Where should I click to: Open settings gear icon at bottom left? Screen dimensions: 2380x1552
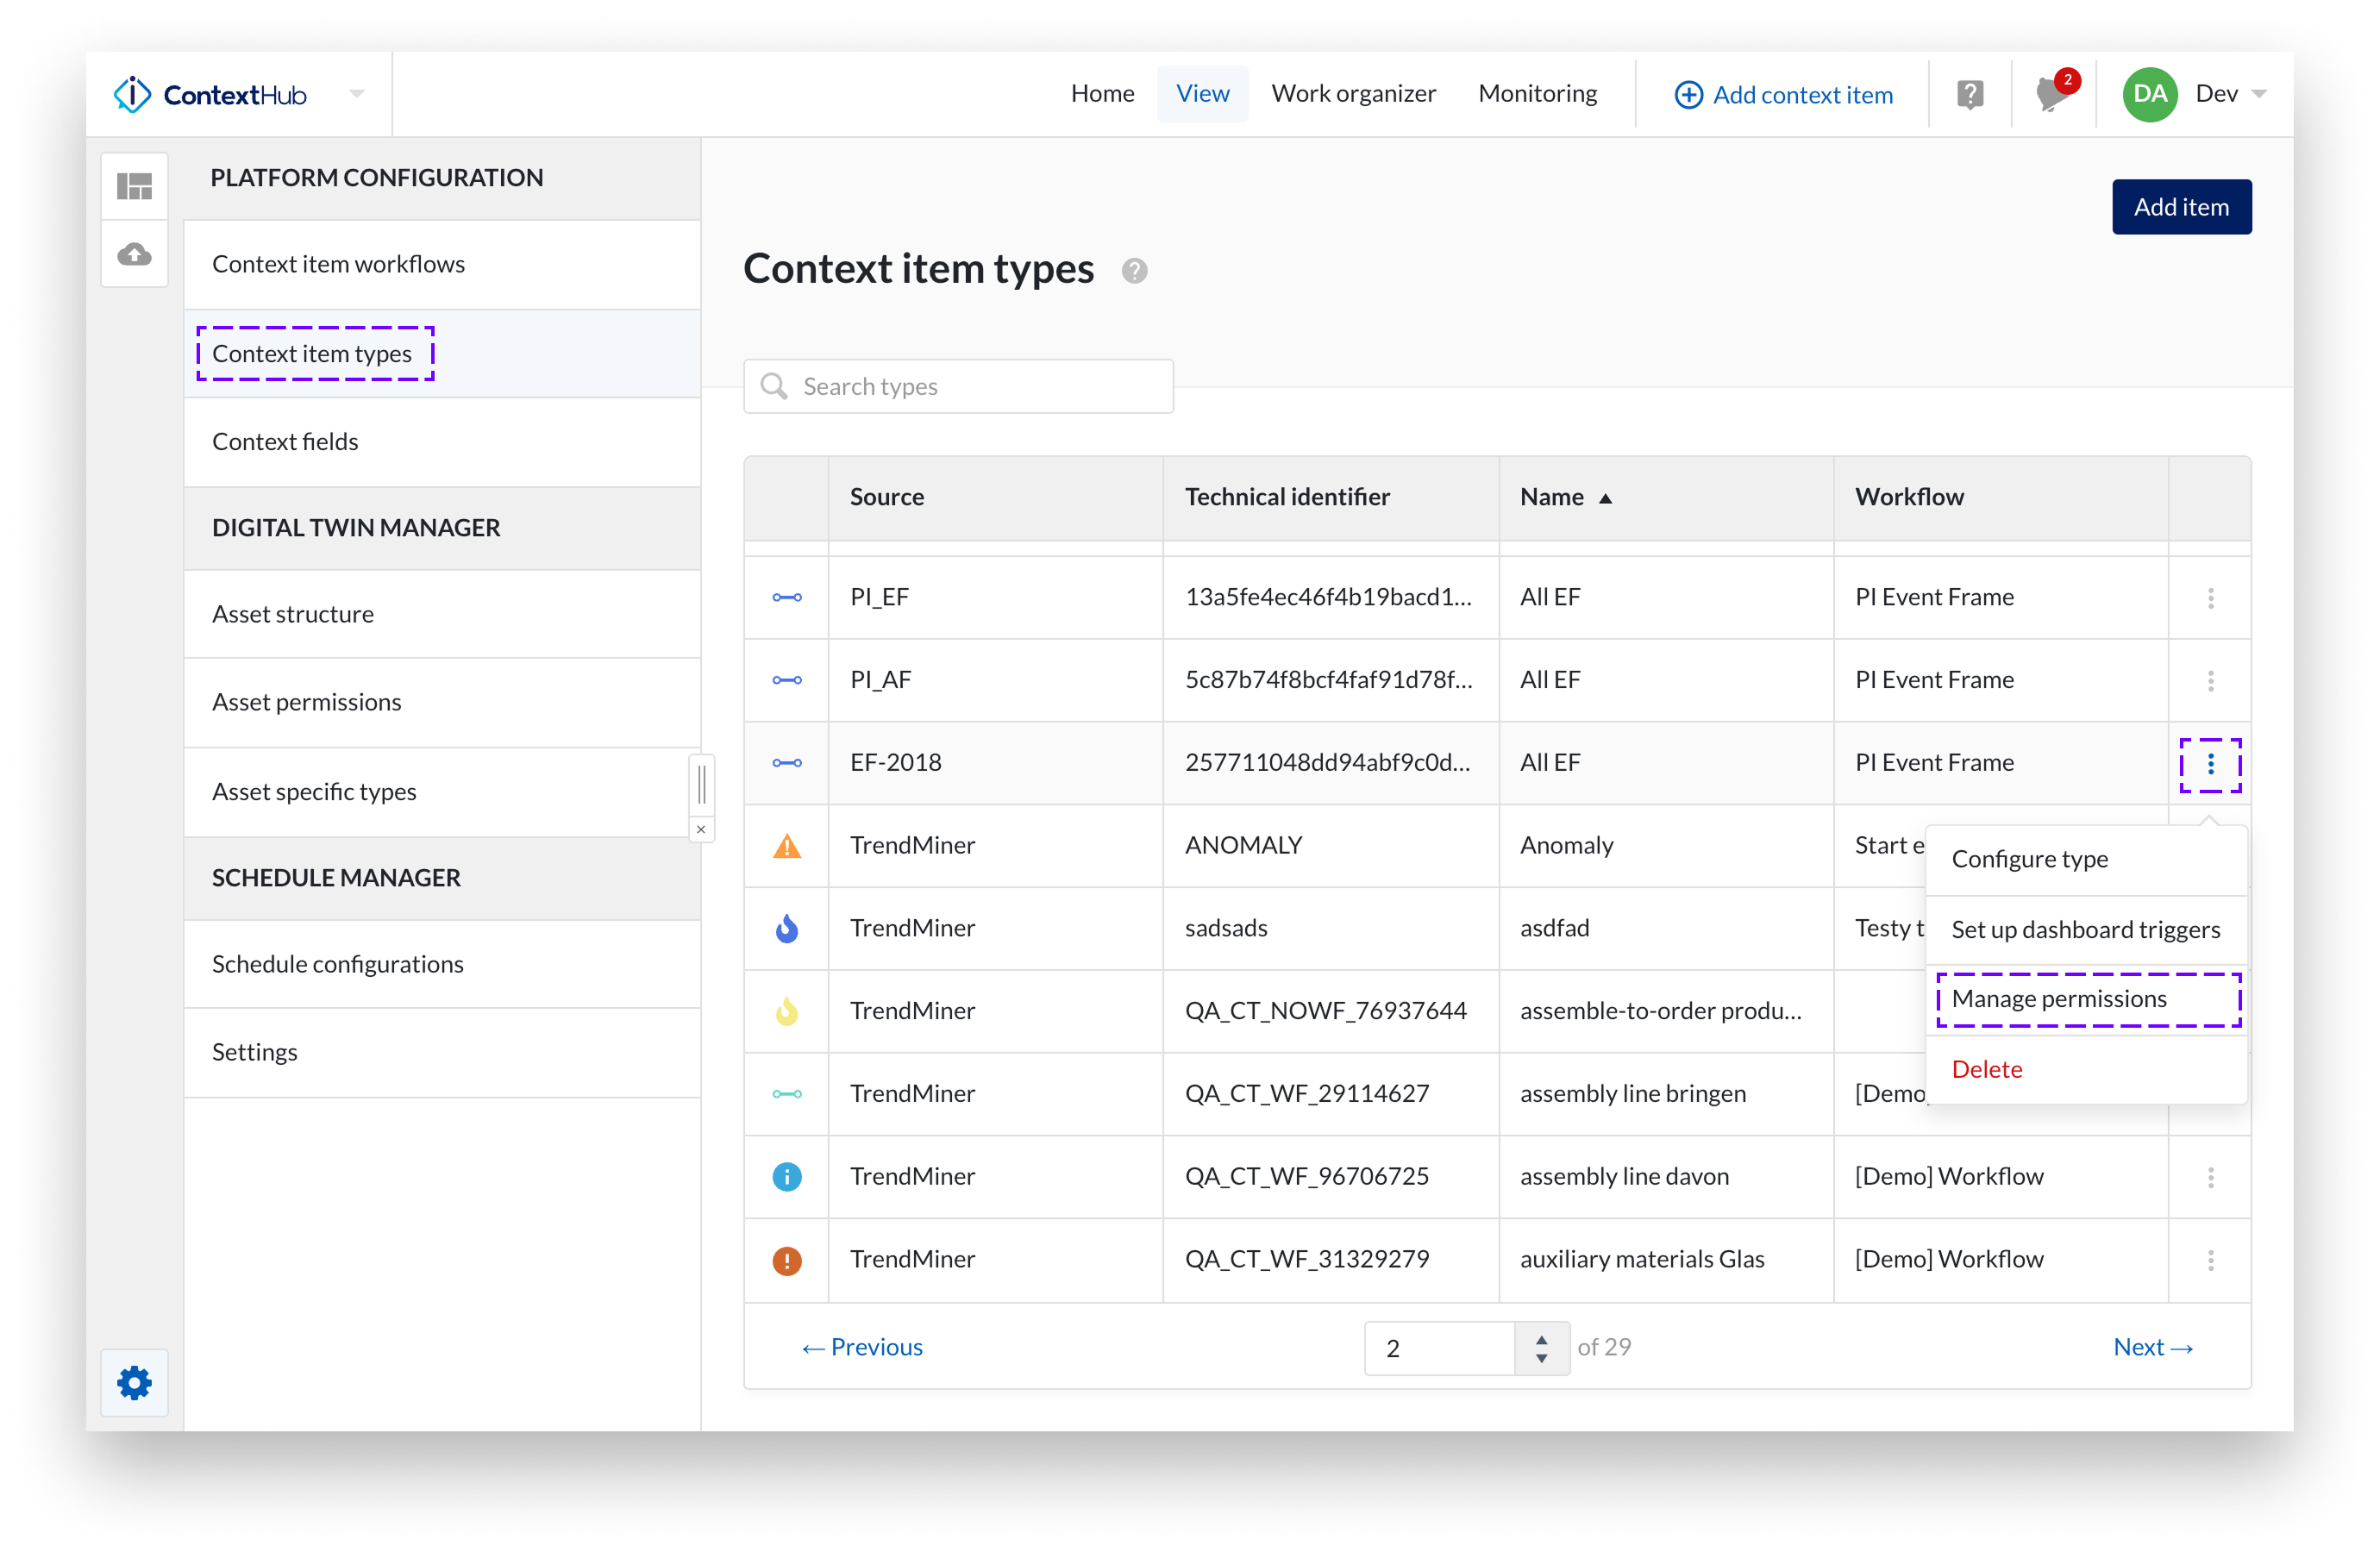(134, 1383)
